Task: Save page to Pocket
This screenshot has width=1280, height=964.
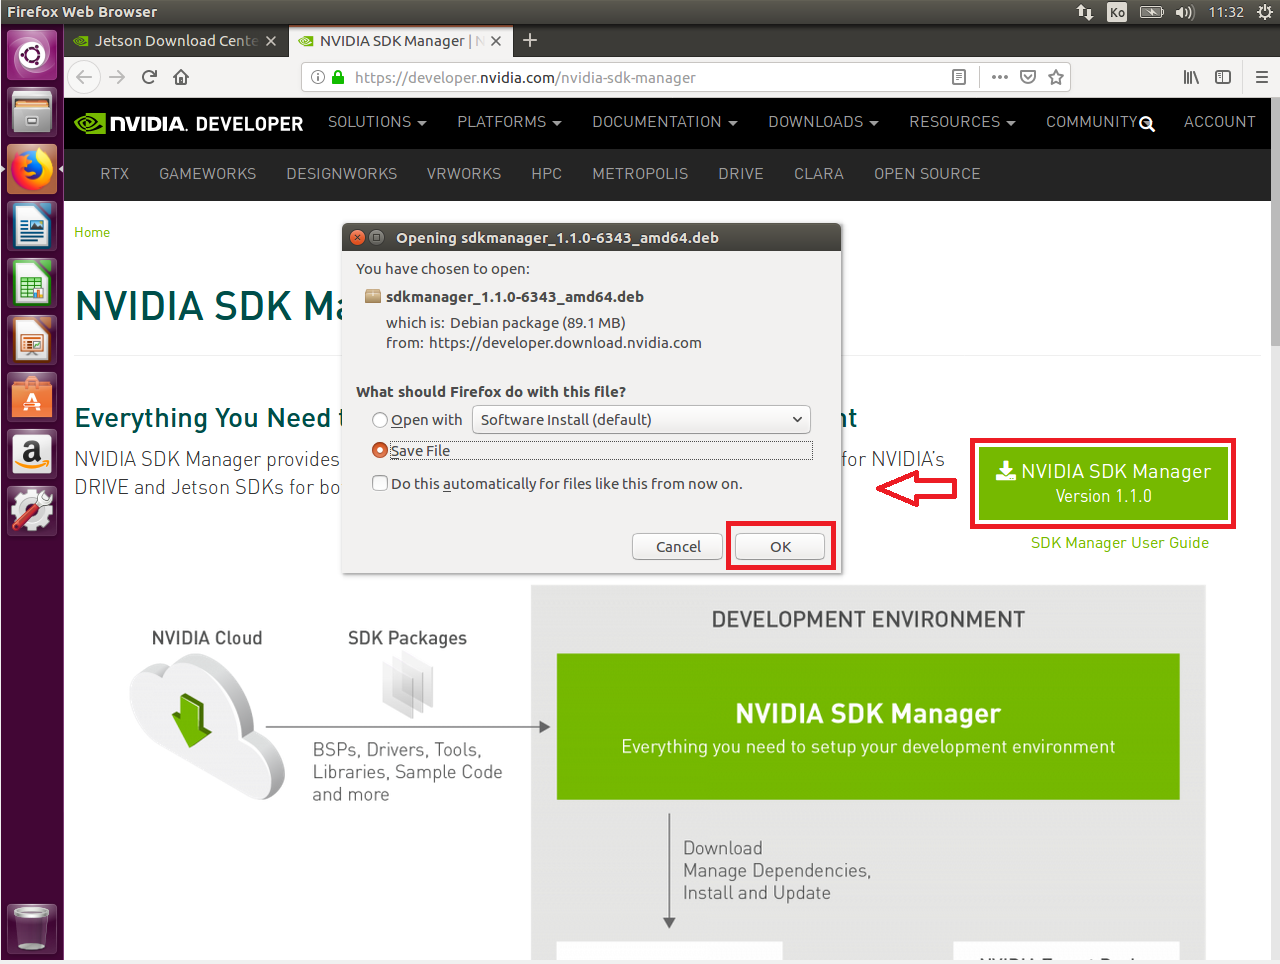Action: (x=1028, y=77)
